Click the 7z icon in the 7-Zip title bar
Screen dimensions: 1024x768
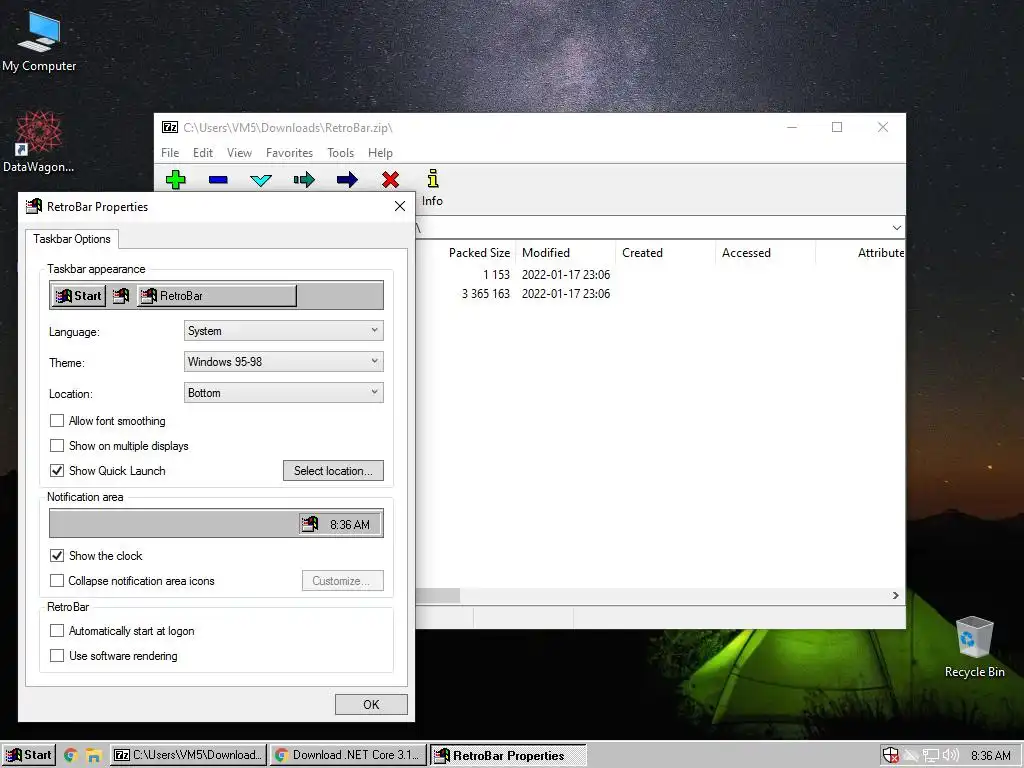pyautogui.click(x=170, y=127)
